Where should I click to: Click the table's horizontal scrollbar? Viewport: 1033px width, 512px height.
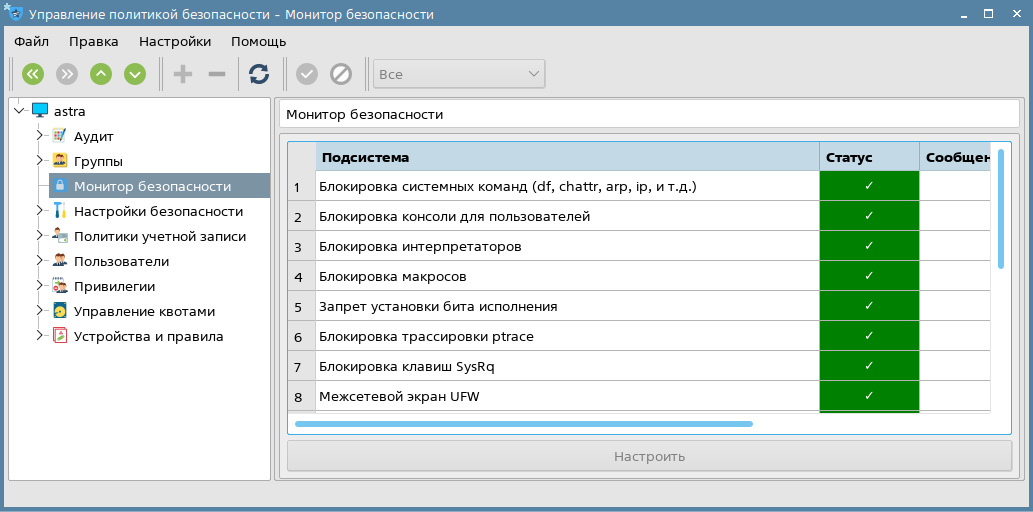524,424
